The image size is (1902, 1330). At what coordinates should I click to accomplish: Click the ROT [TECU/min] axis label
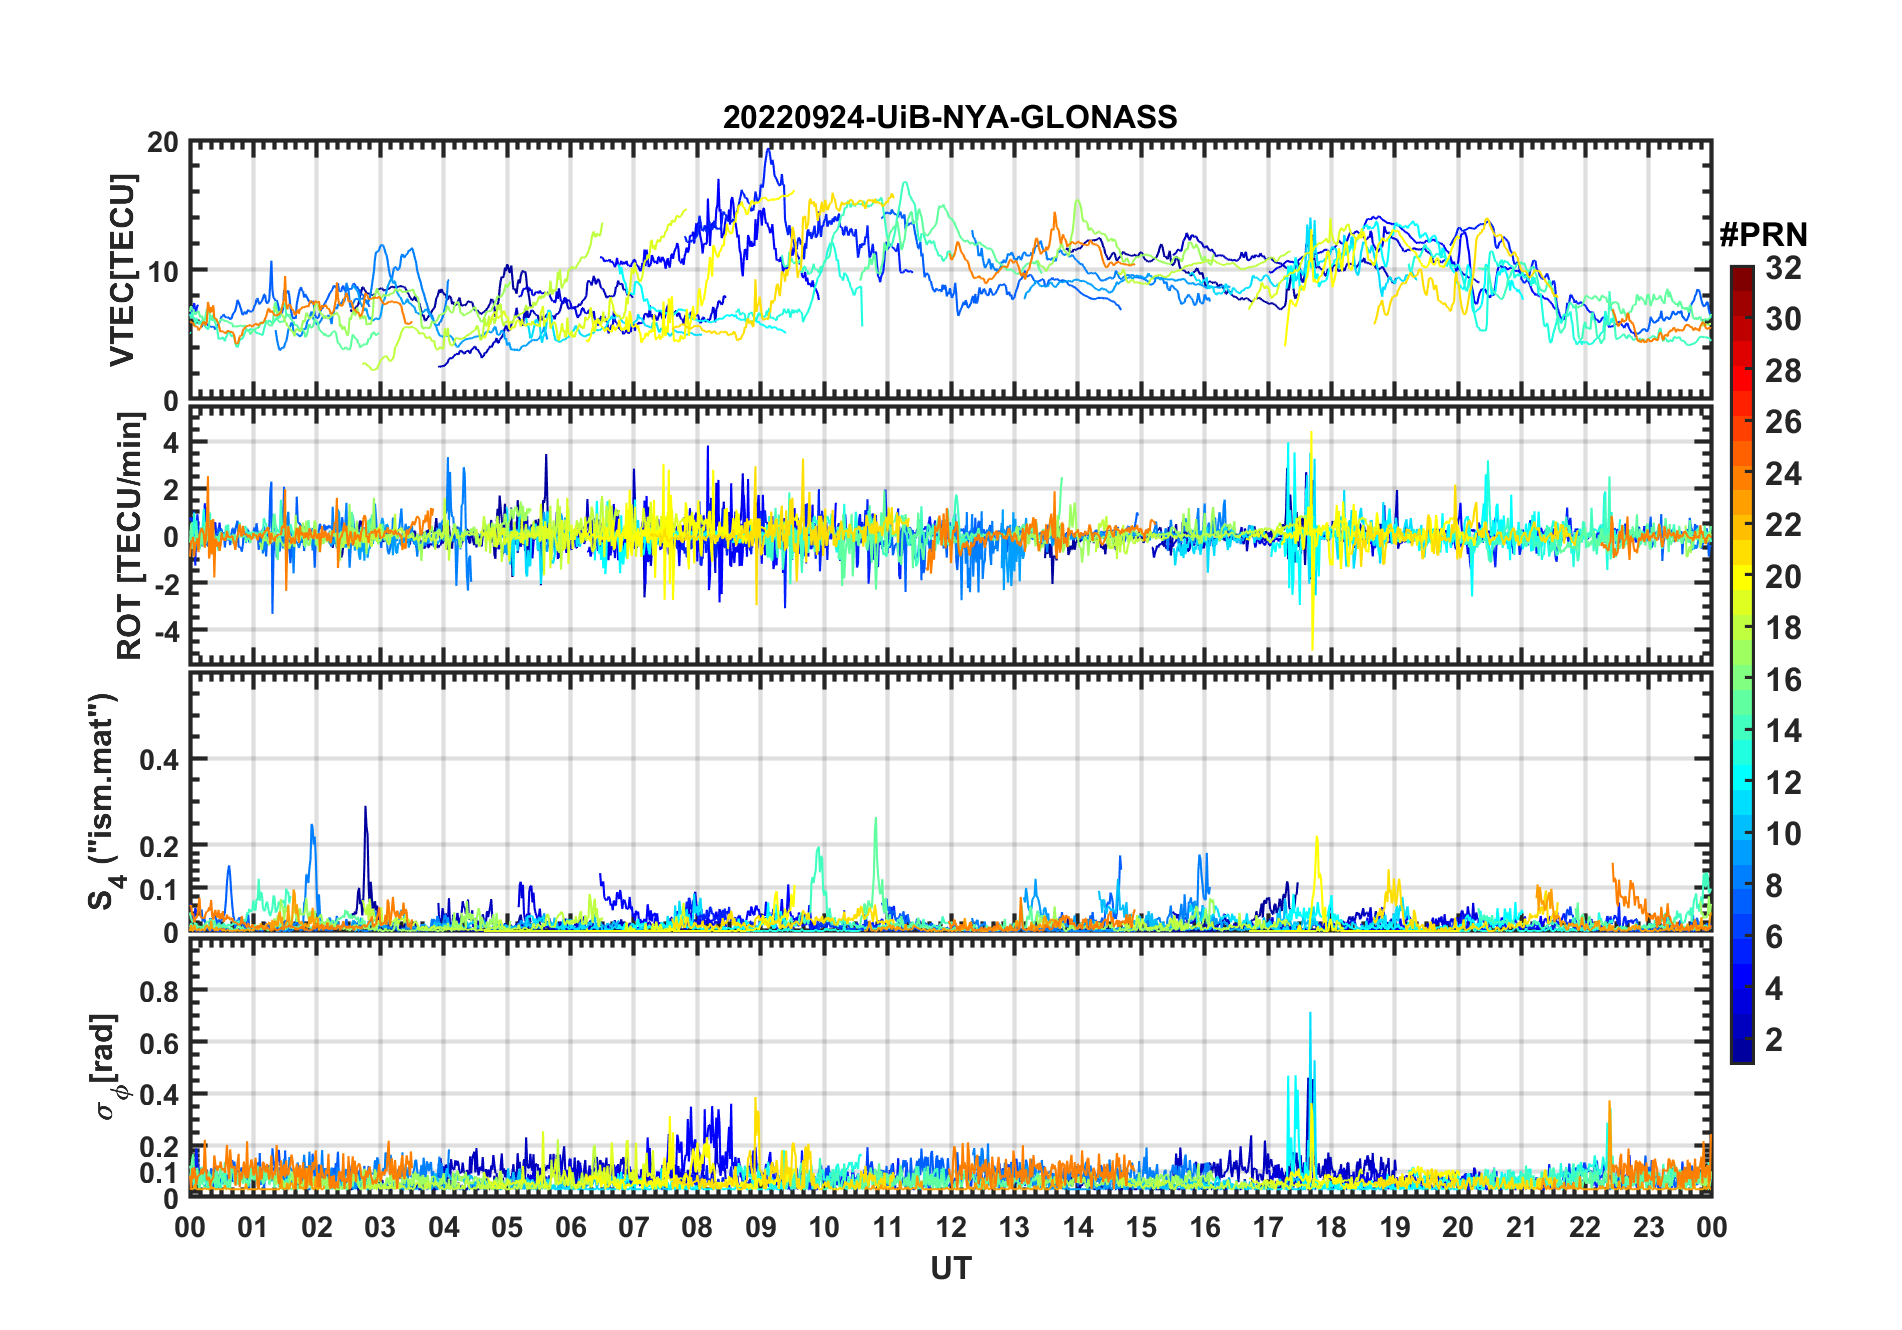tap(130, 536)
